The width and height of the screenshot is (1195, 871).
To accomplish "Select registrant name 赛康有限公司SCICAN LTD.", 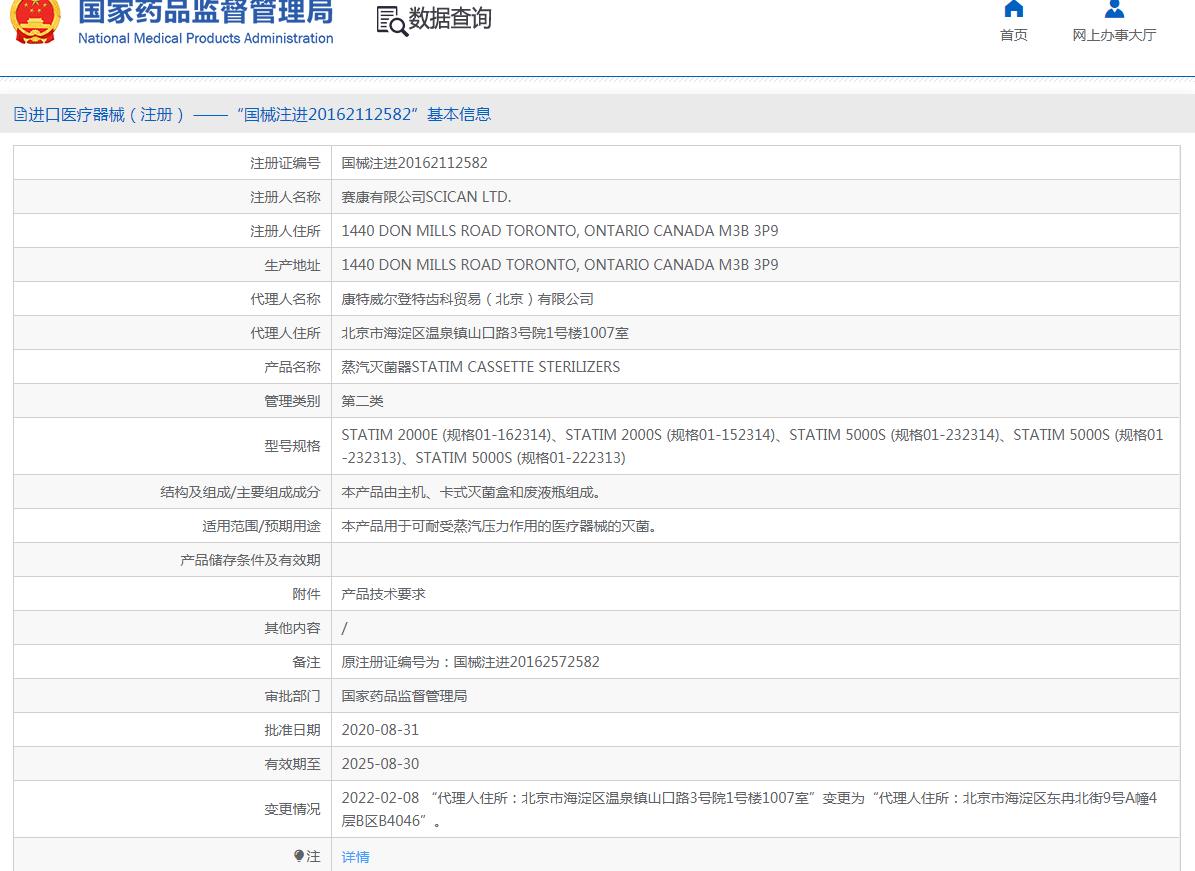I will (x=426, y=197).
